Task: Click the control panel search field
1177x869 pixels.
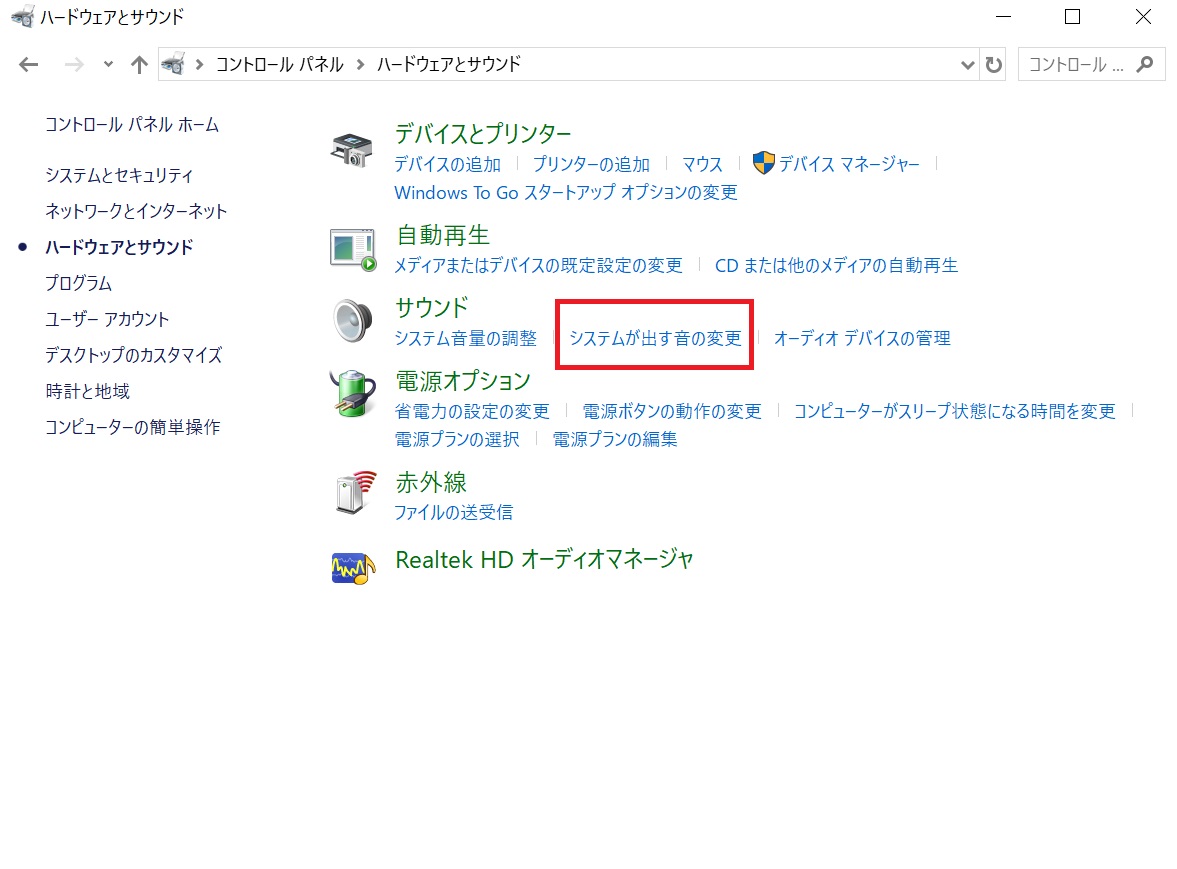Action: pos(1080,65)
